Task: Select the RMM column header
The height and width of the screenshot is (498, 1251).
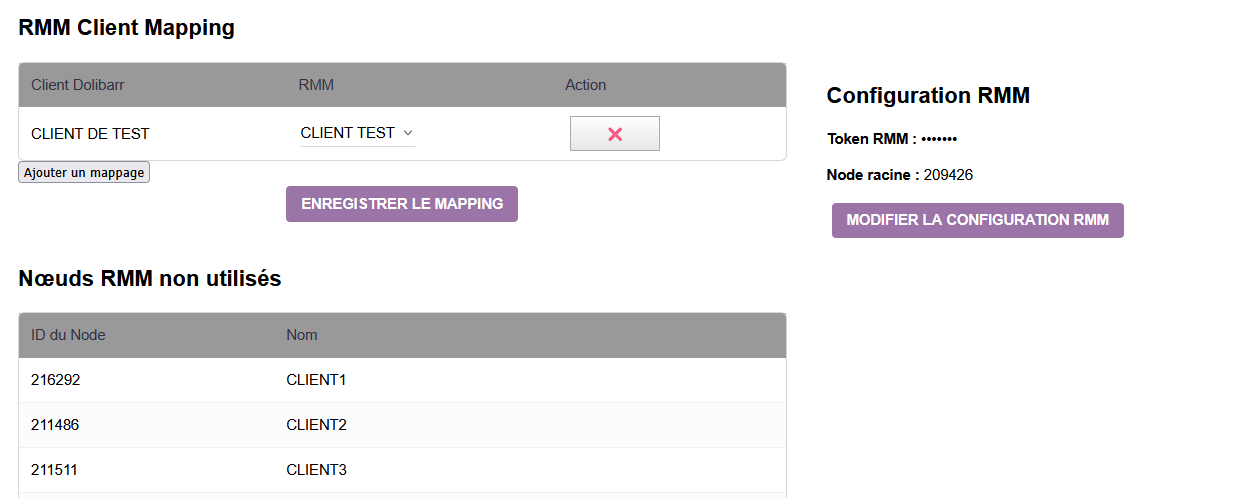Action: pos(316,85)
